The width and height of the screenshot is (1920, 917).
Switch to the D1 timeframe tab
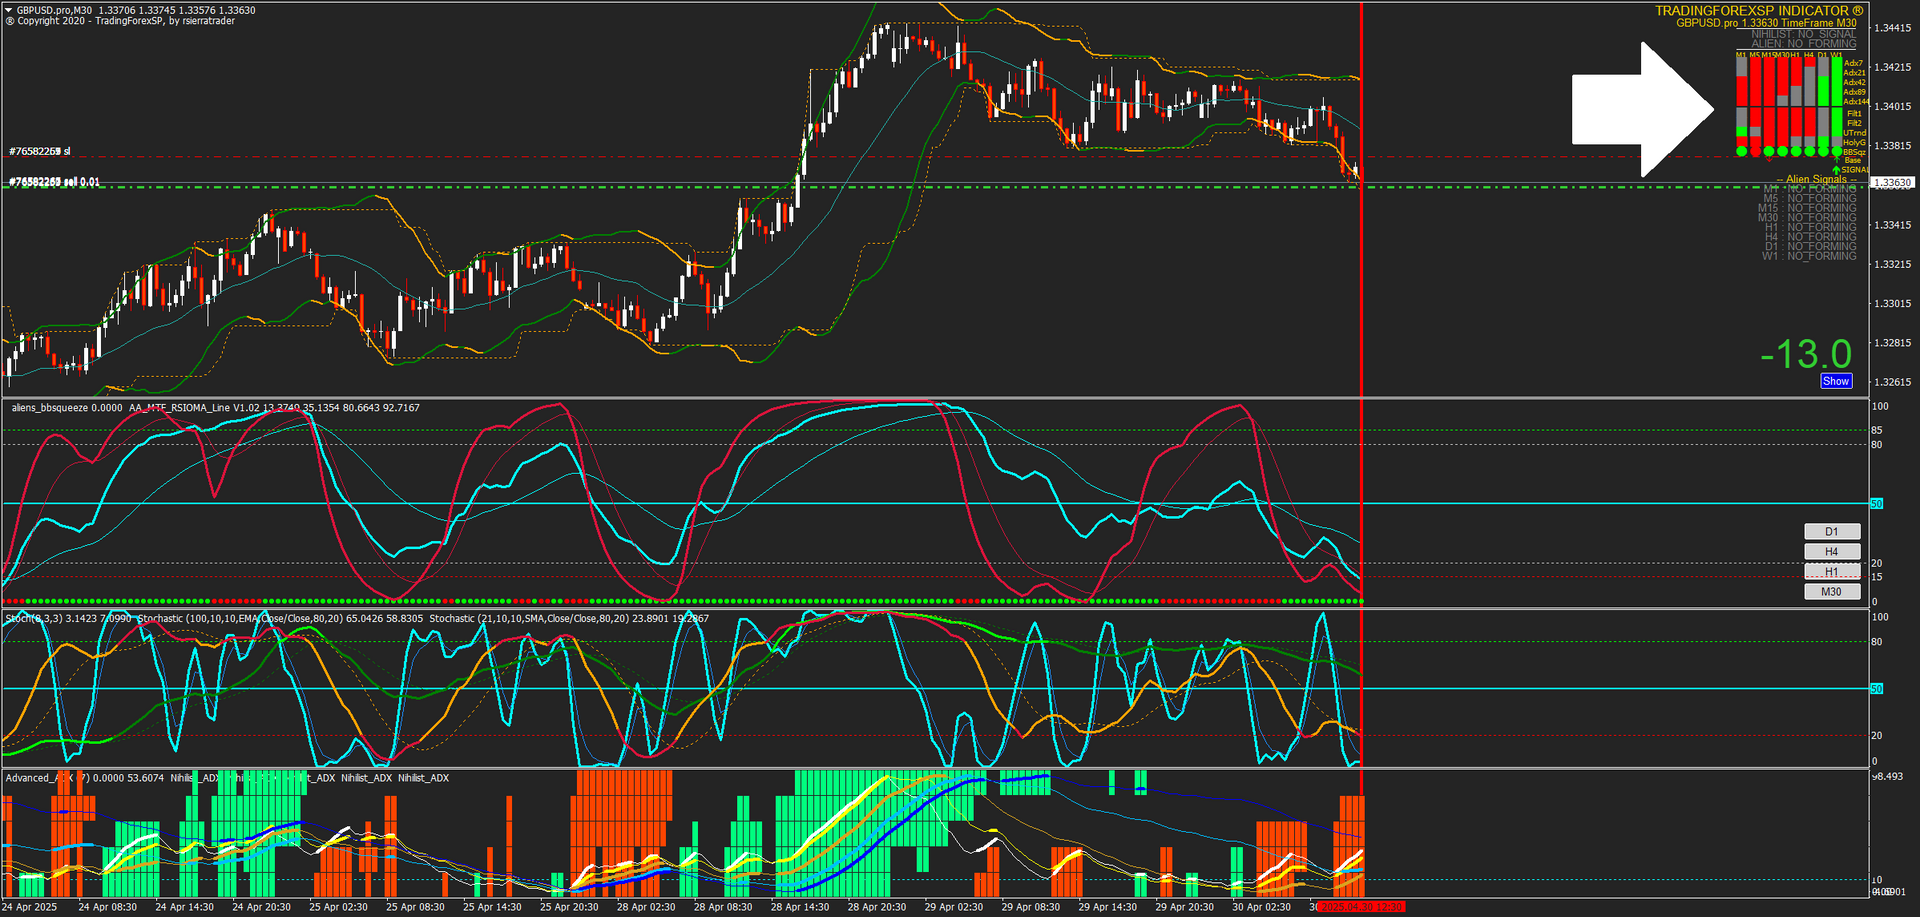click(1832, 531)
